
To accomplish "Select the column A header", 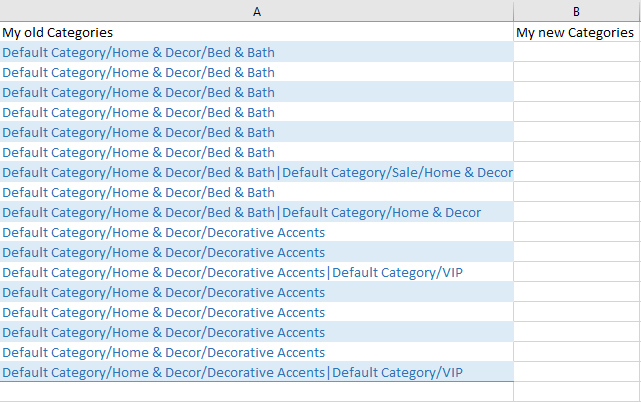I will (x=256, y=11).
